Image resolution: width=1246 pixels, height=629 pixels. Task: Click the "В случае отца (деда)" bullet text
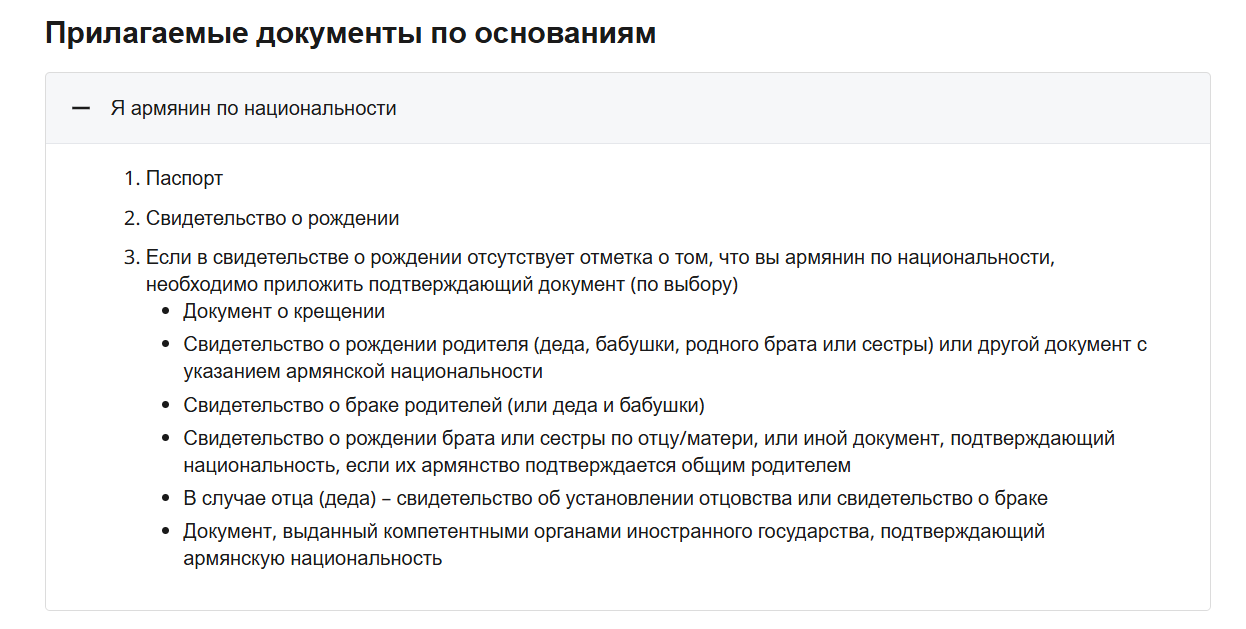point(615,498)
